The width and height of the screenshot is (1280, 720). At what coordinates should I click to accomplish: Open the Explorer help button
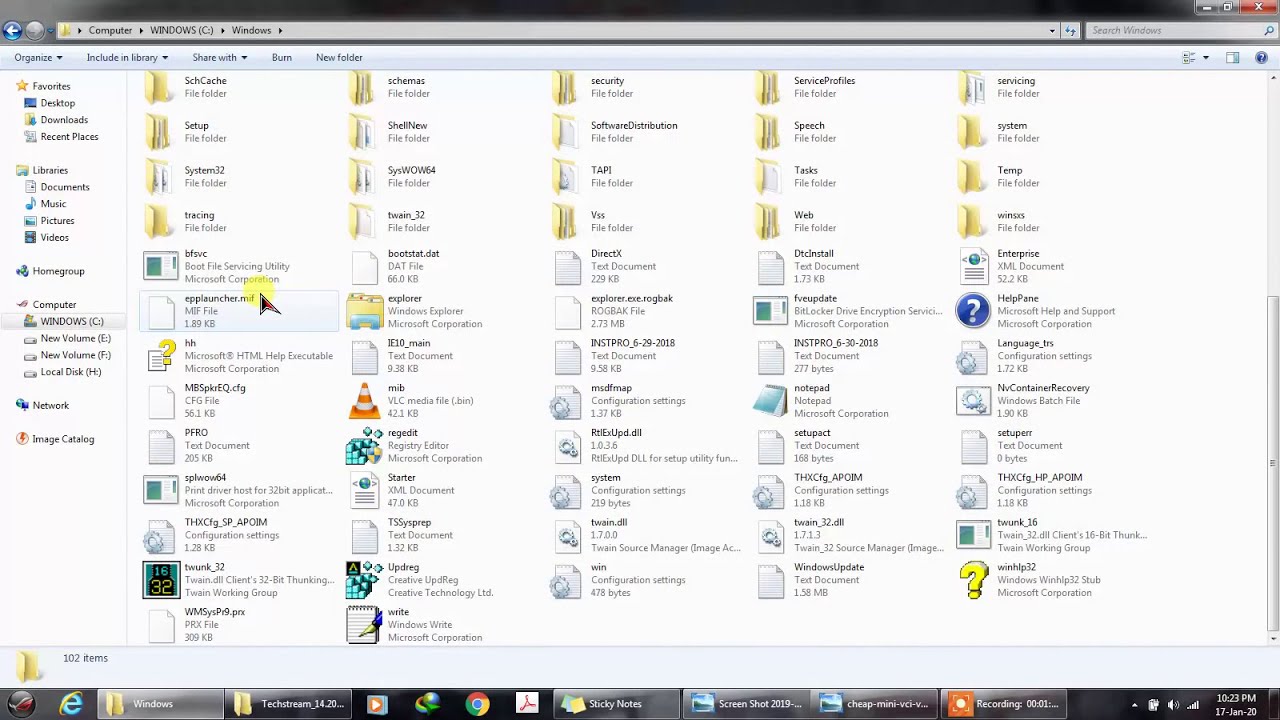(1259, 58)
